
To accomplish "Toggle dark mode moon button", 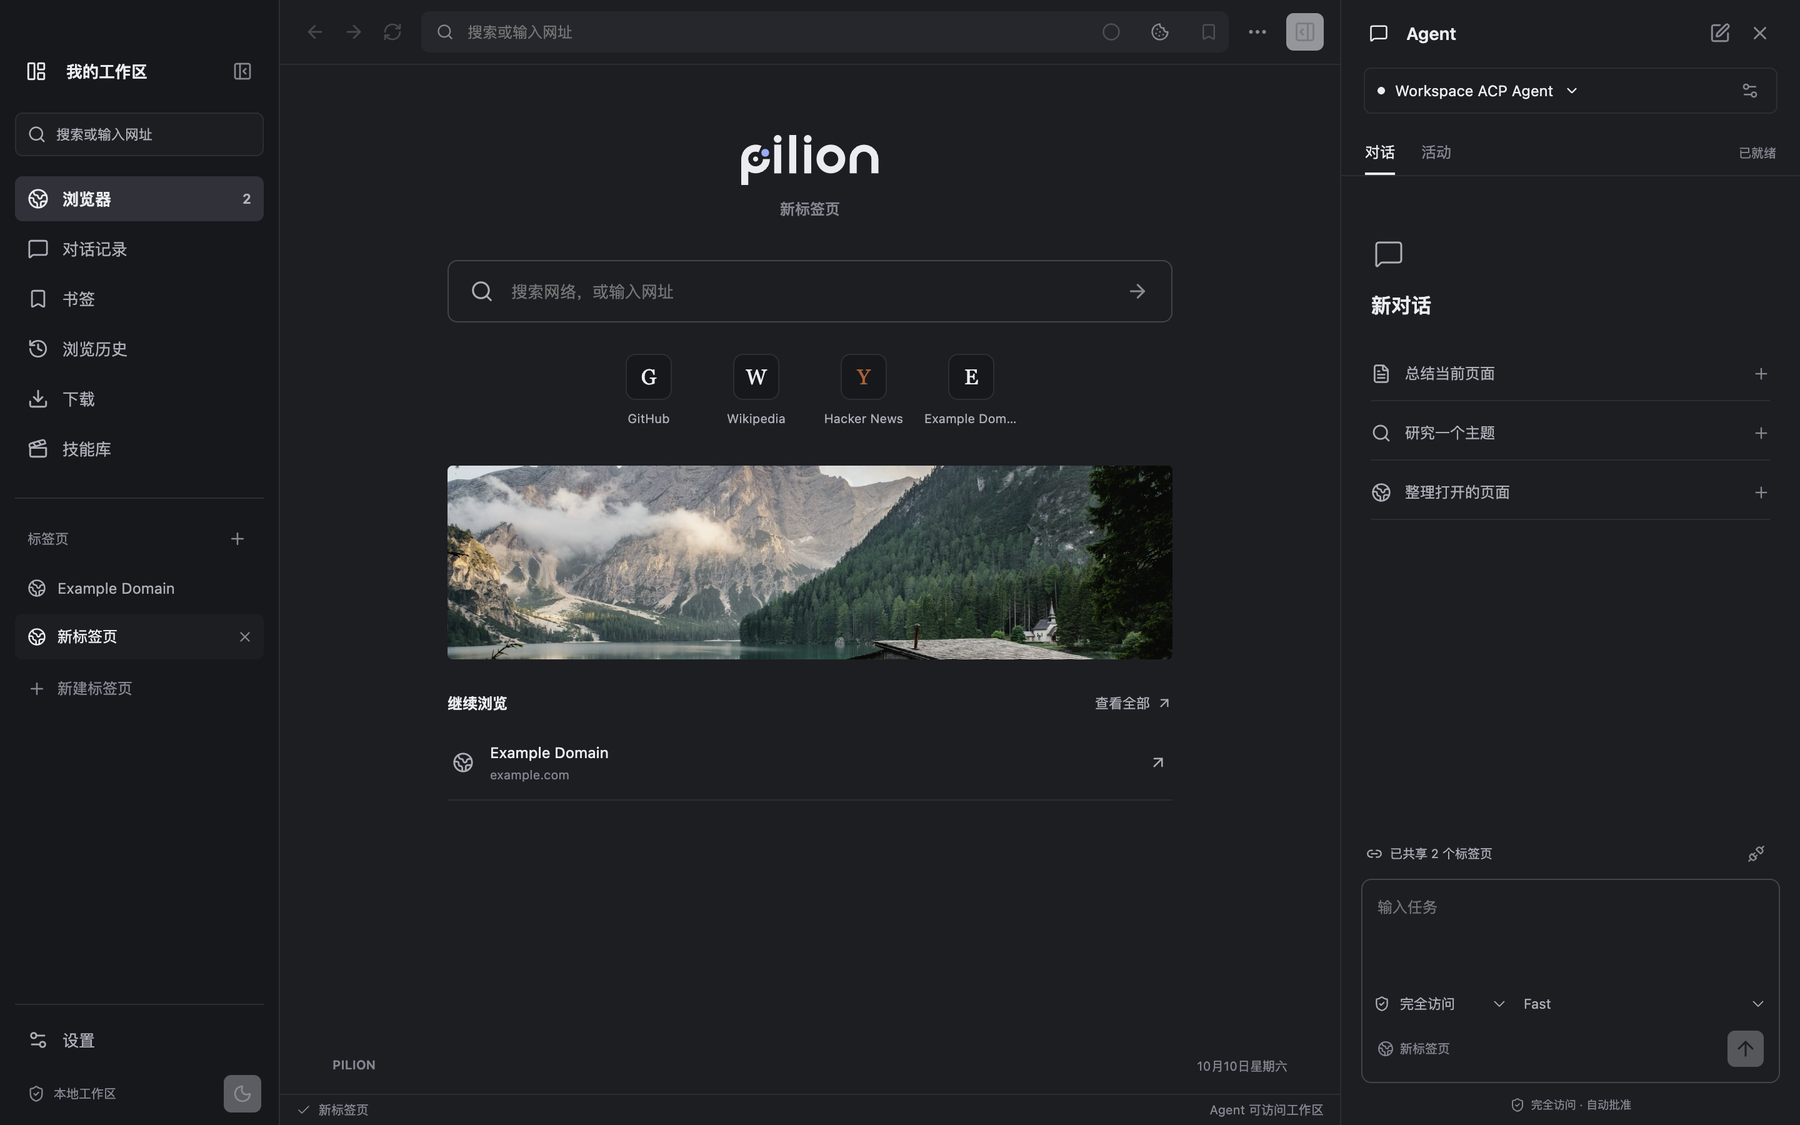I will (x=242, y=1094).
